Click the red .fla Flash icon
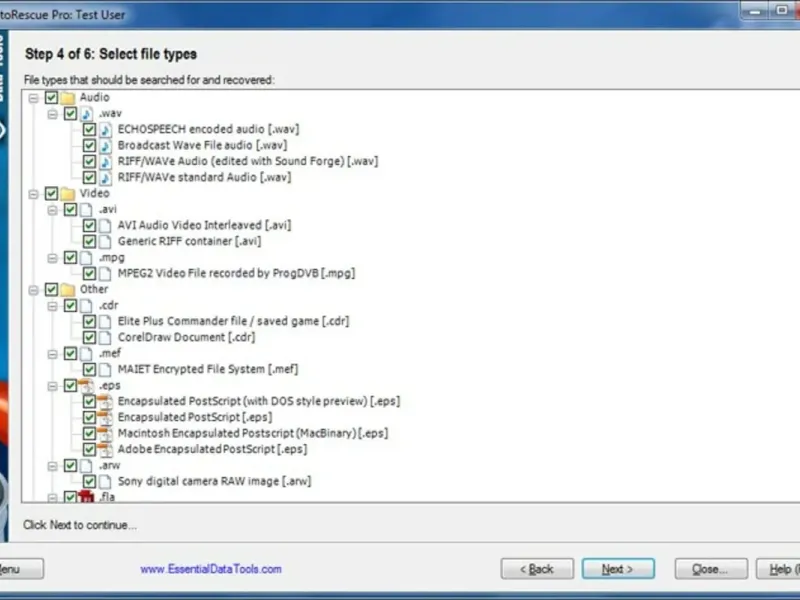This screenshot has height=600, width=800. [x=86, y=496]
